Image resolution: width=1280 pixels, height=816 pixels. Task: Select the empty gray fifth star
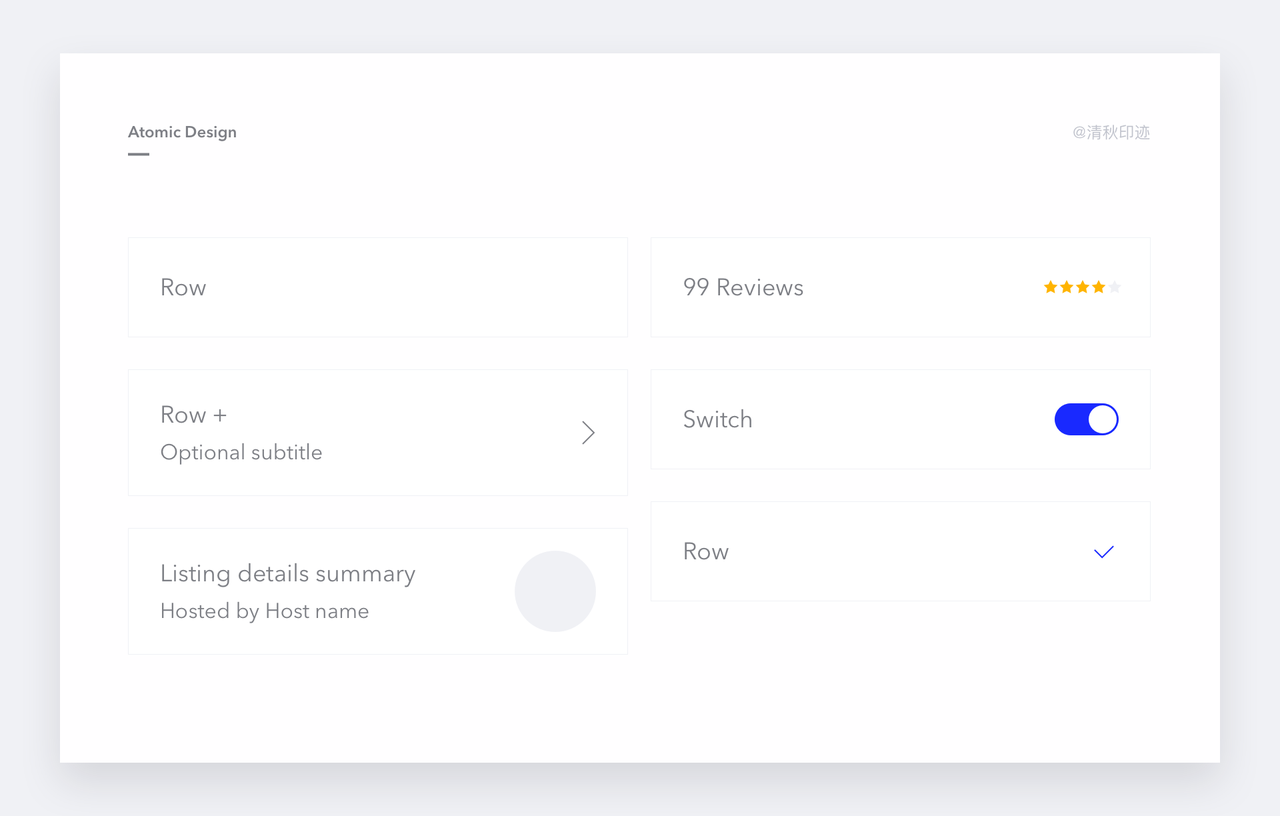point(1115,287)
